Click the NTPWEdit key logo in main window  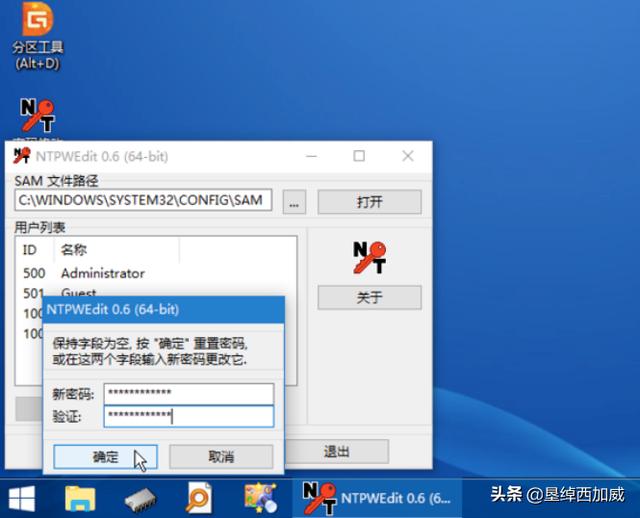coord(368,256)
